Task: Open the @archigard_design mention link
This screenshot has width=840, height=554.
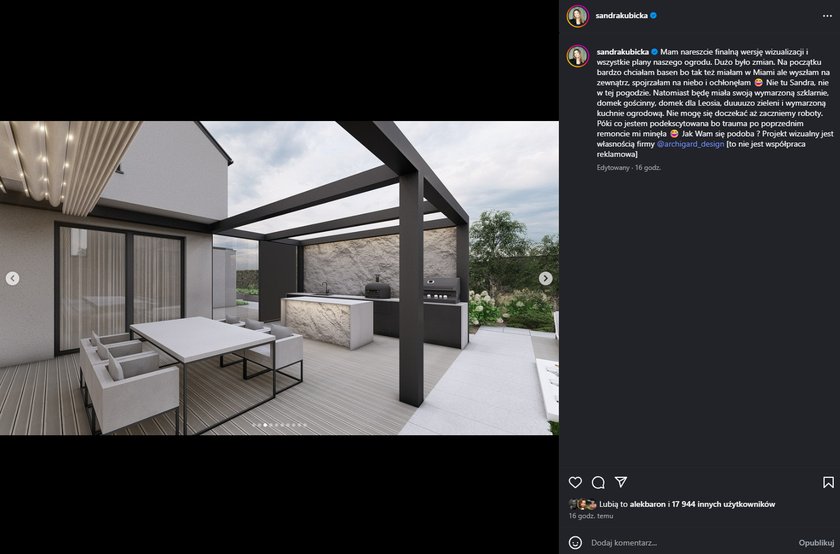Action: tap(690, 144)
